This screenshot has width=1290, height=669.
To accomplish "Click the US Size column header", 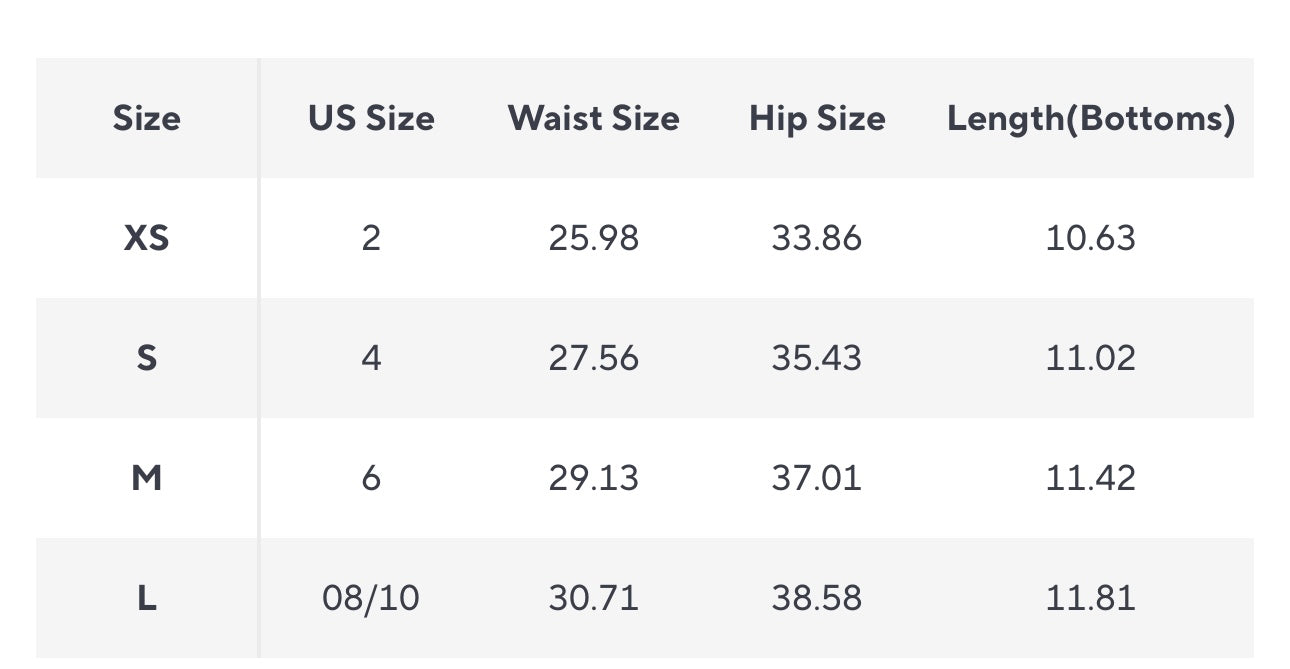I will (x=371, y=118).
